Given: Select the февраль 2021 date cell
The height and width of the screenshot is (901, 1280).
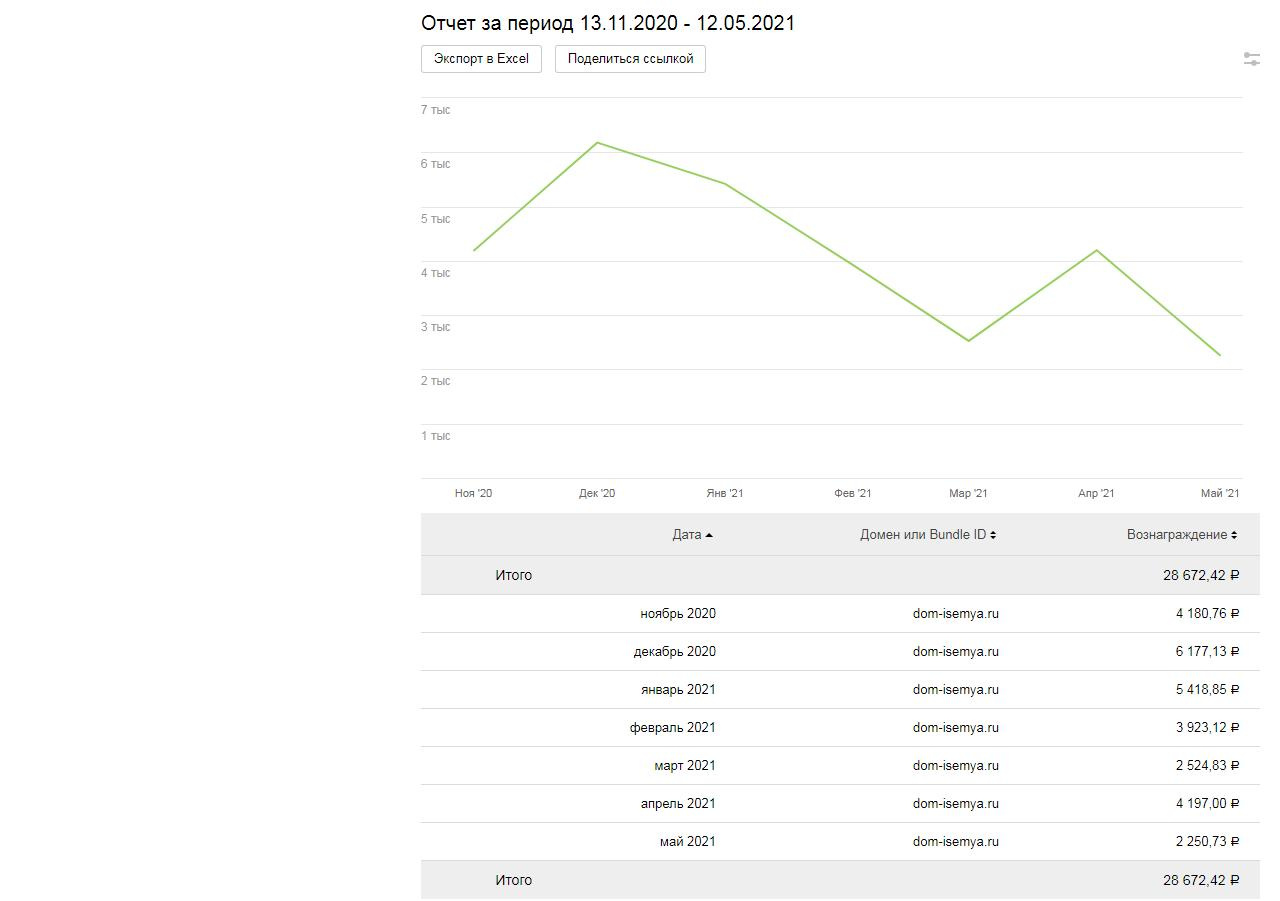Looking at the screenshot, I should coord(672,728).
